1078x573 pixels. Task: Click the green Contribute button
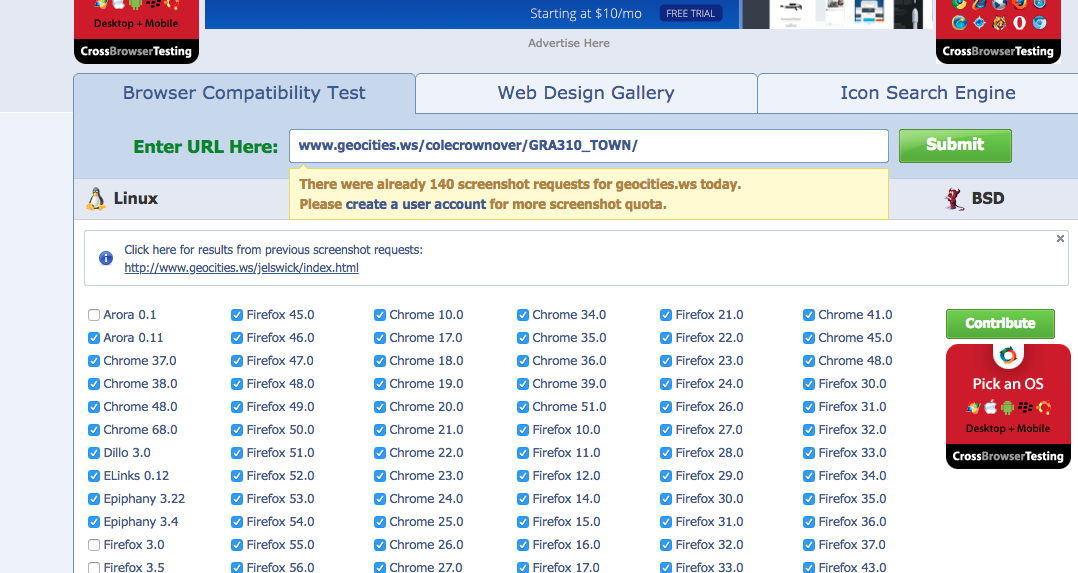click(1000, 323)
